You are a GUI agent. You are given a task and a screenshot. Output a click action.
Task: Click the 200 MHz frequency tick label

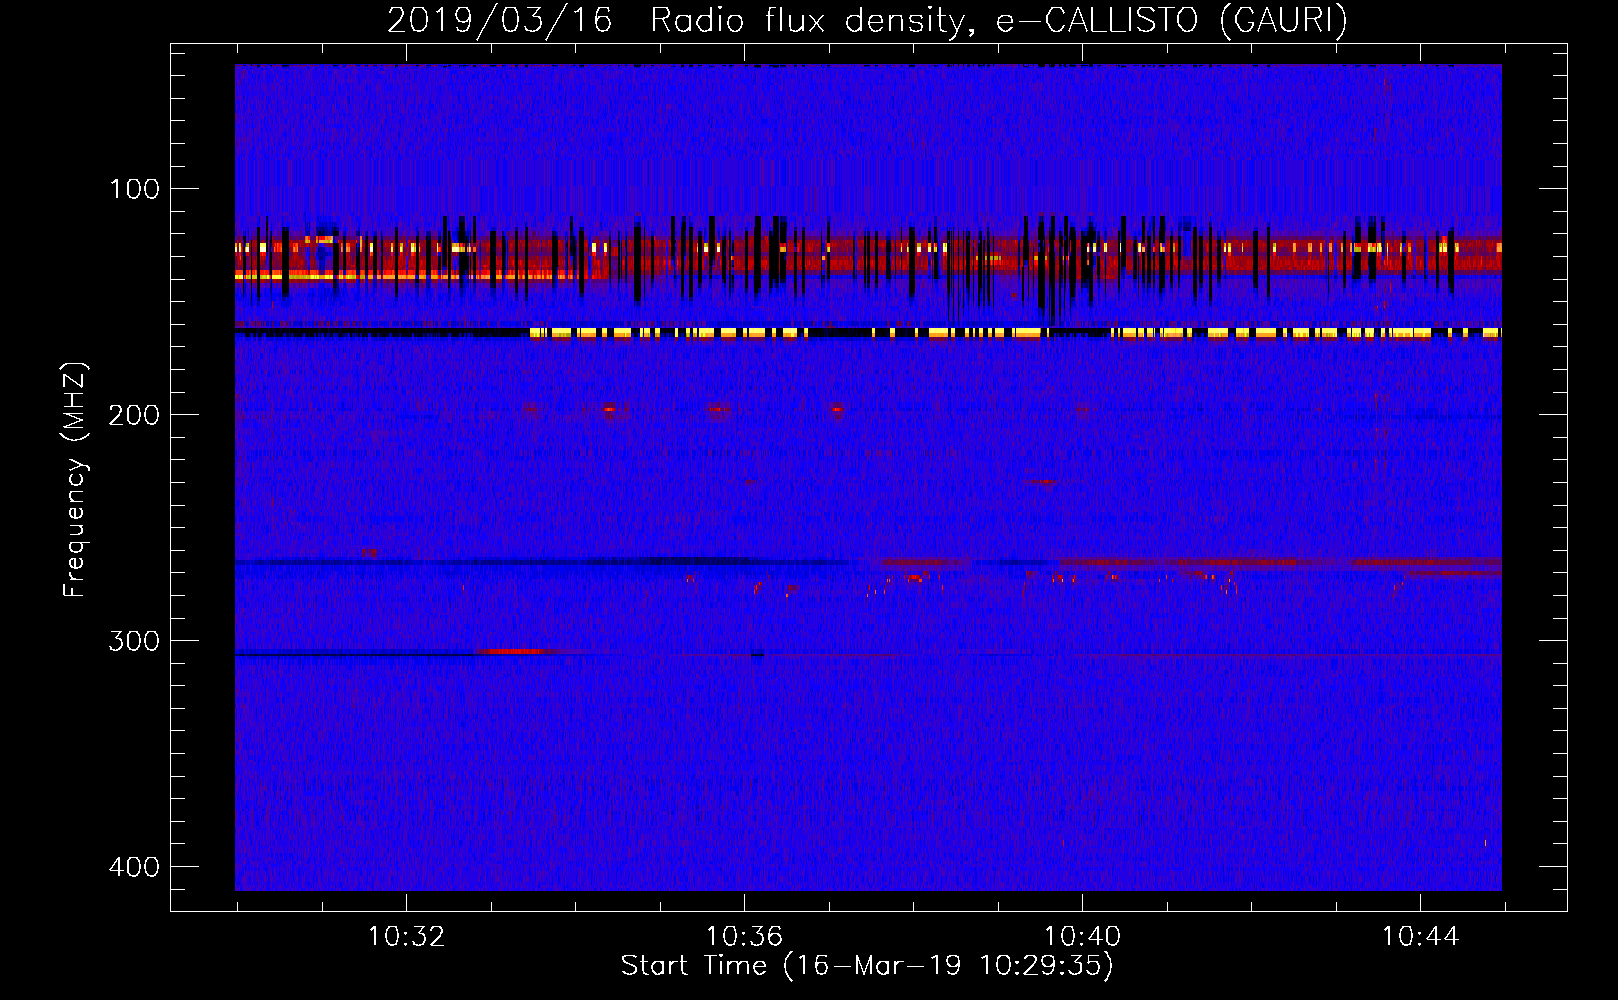click(x=134, y=415)
